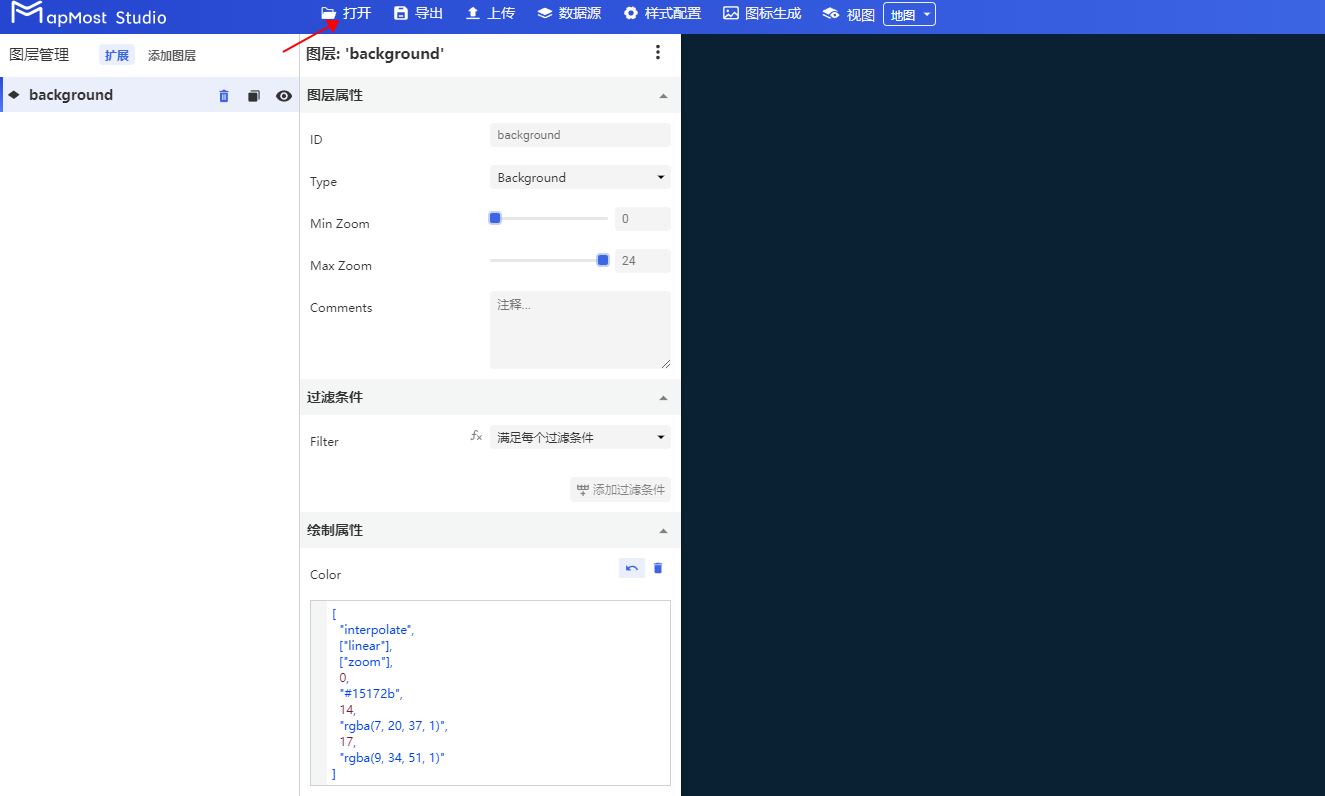1325x796 pixels.
Task: Click the layer type diamond icon beside background
Action: 14,95
